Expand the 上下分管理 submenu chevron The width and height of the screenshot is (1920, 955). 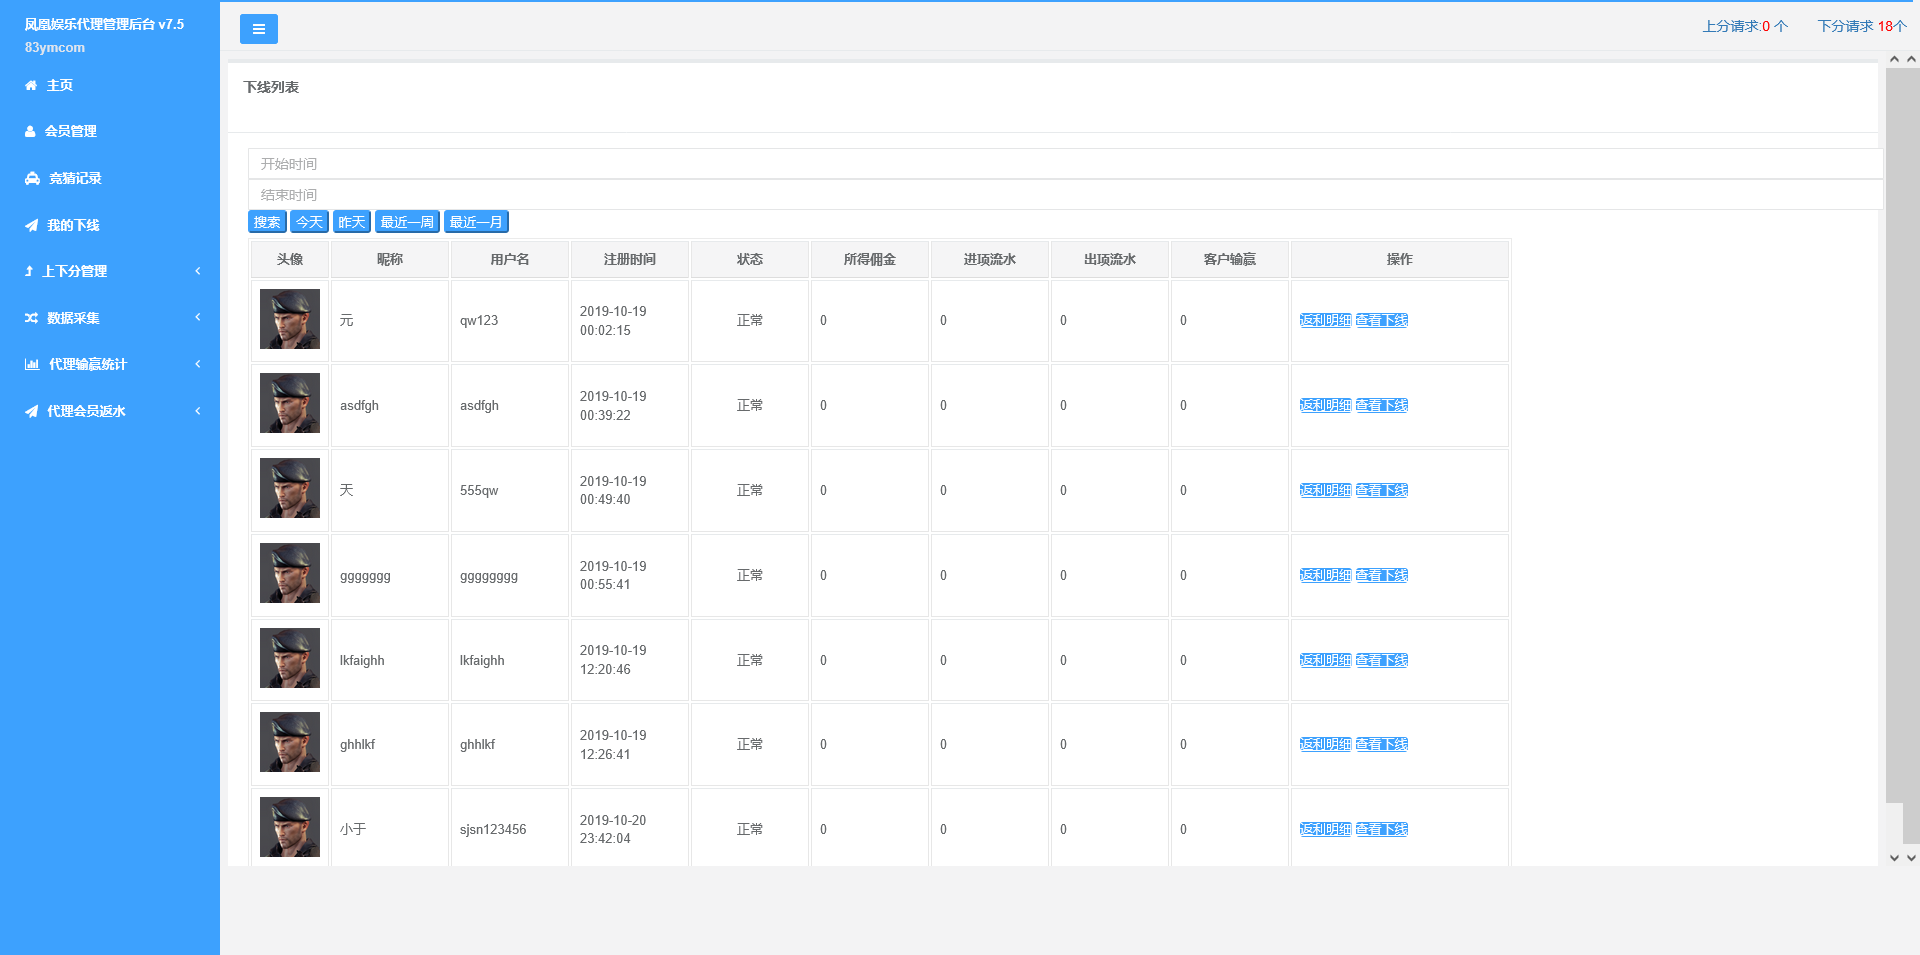pyautogui.click(x=198, y=271)
